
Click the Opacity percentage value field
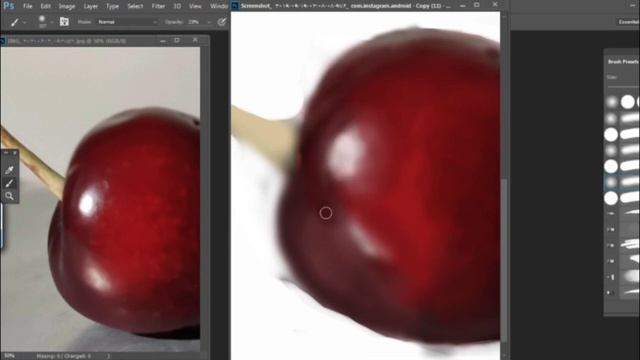click(195, 22)
